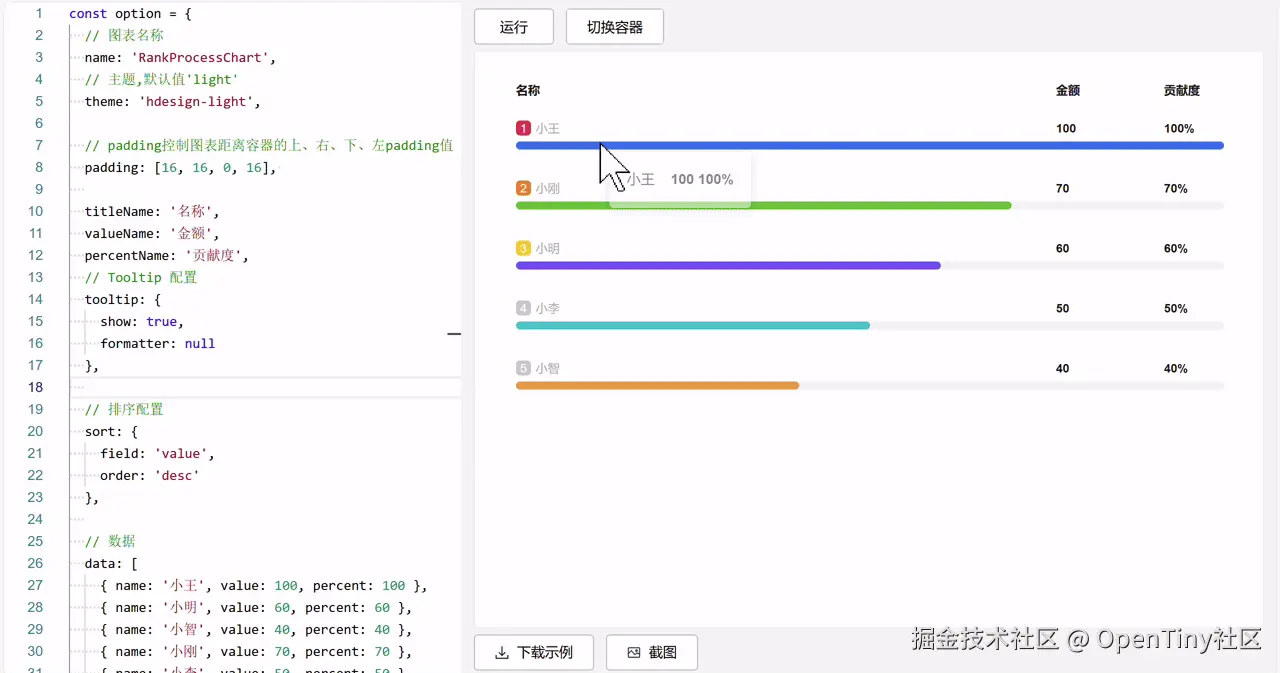Click the divider handle between editor and preview

click(x=455, y=333)
